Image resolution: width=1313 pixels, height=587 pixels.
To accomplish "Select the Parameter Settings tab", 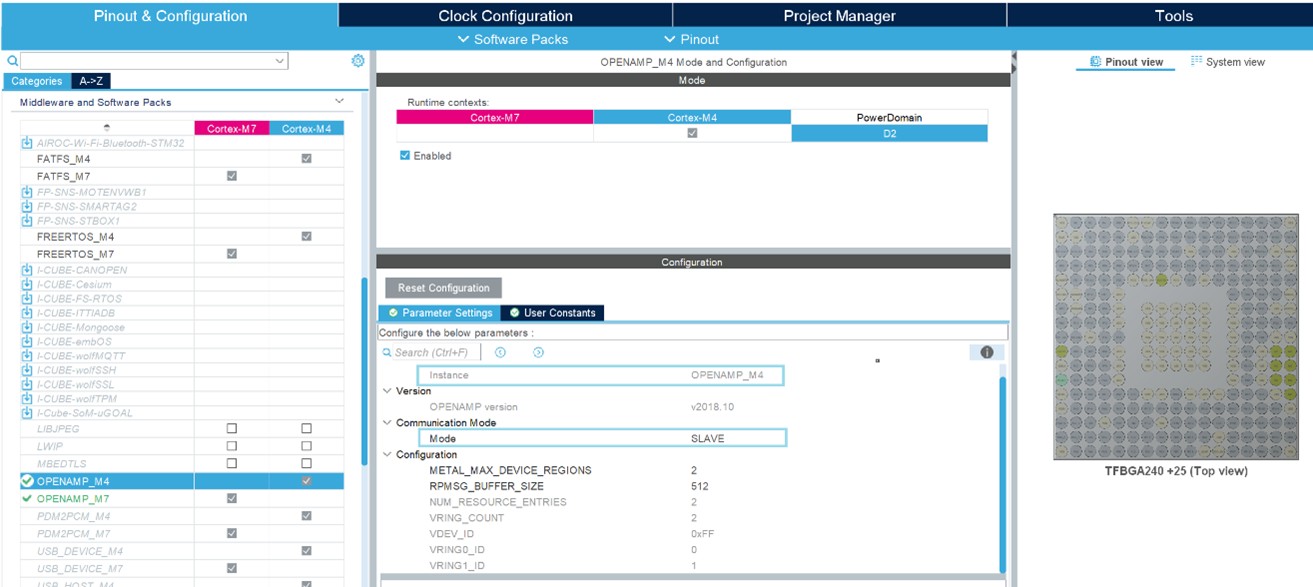I will [439, 313].
